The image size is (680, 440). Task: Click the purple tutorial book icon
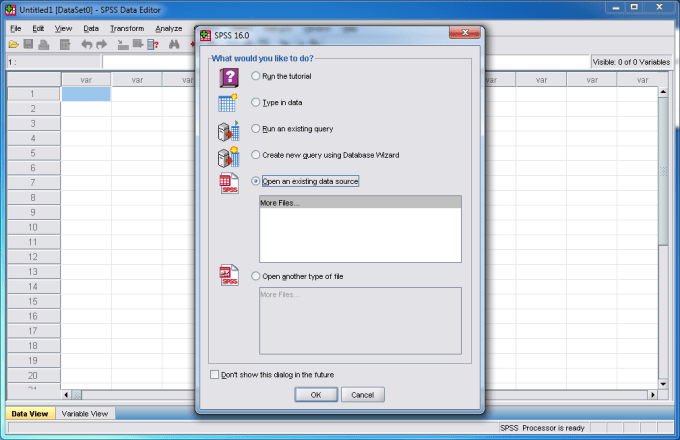click(x=229, y=77)
